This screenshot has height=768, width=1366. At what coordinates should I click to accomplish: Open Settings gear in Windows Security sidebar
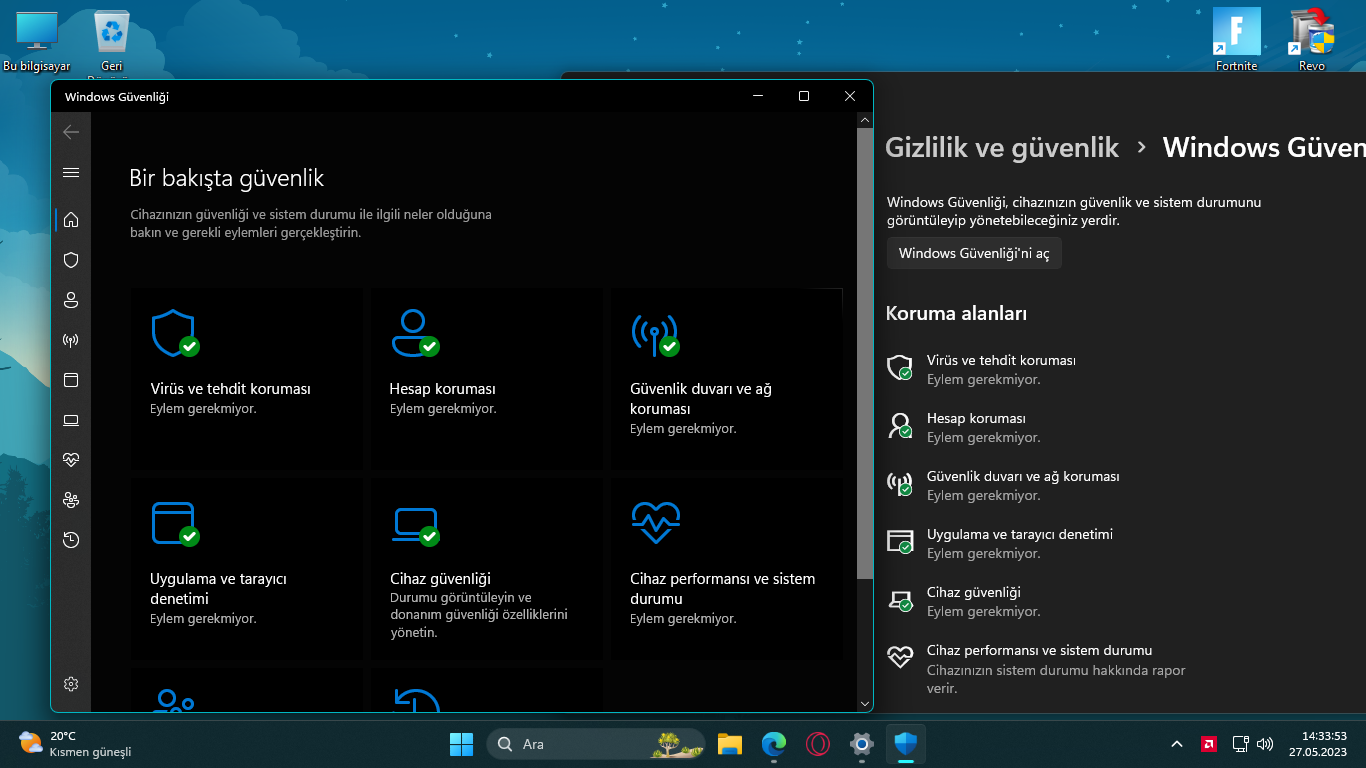point(71,684)
